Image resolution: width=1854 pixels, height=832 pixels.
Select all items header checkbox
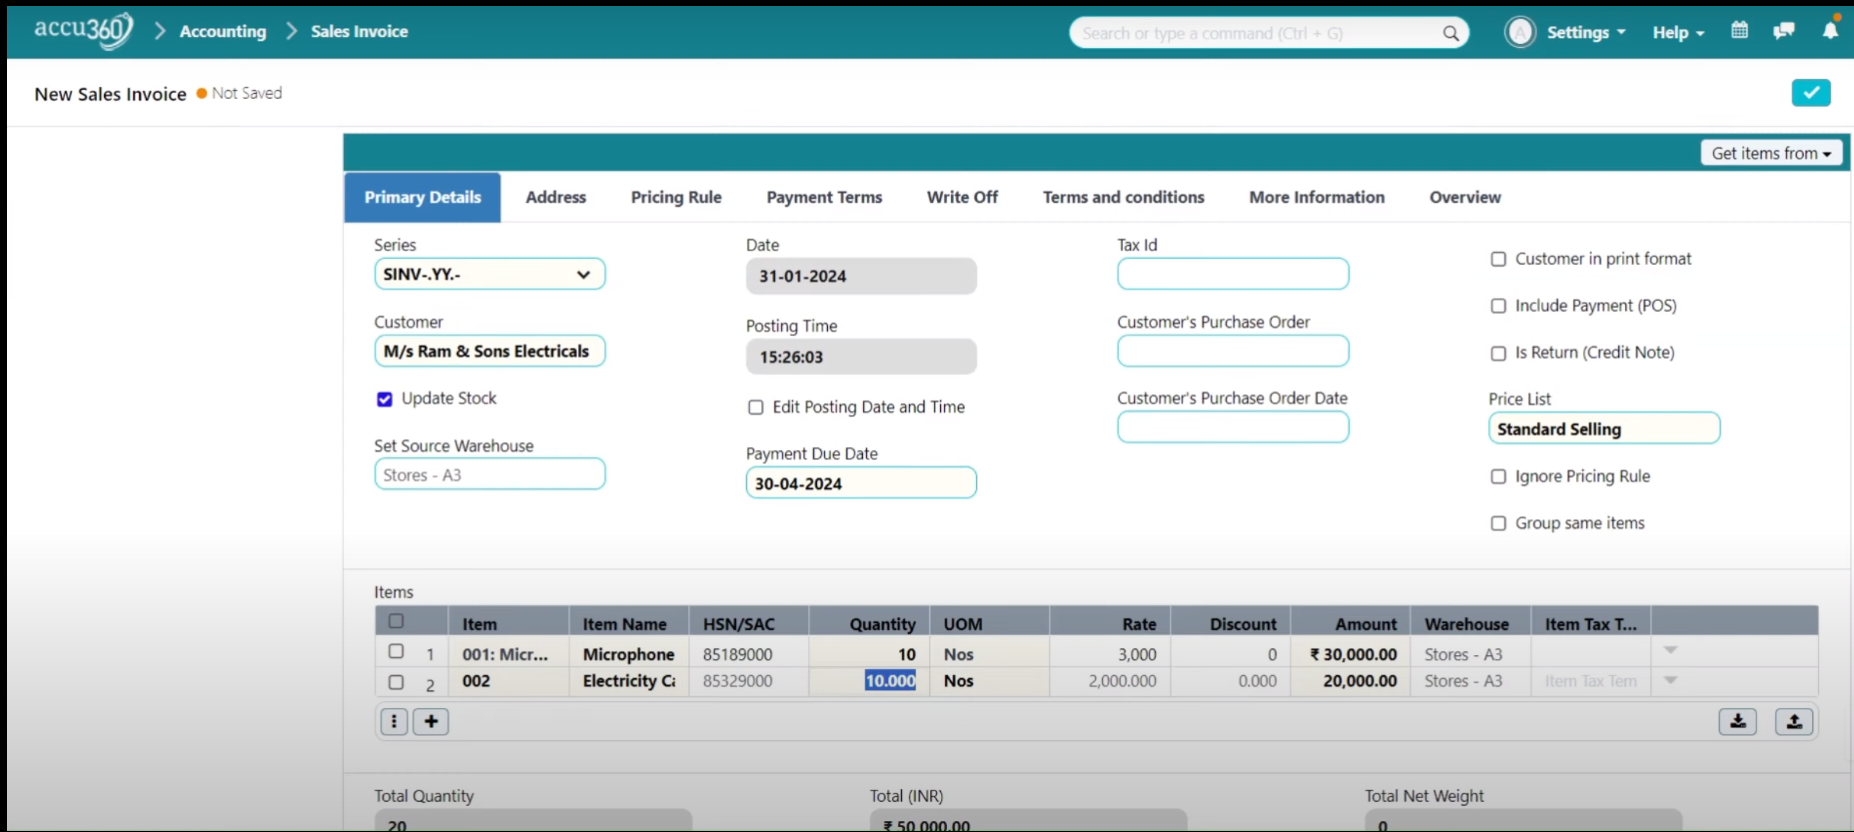click(x=396, y=621)
